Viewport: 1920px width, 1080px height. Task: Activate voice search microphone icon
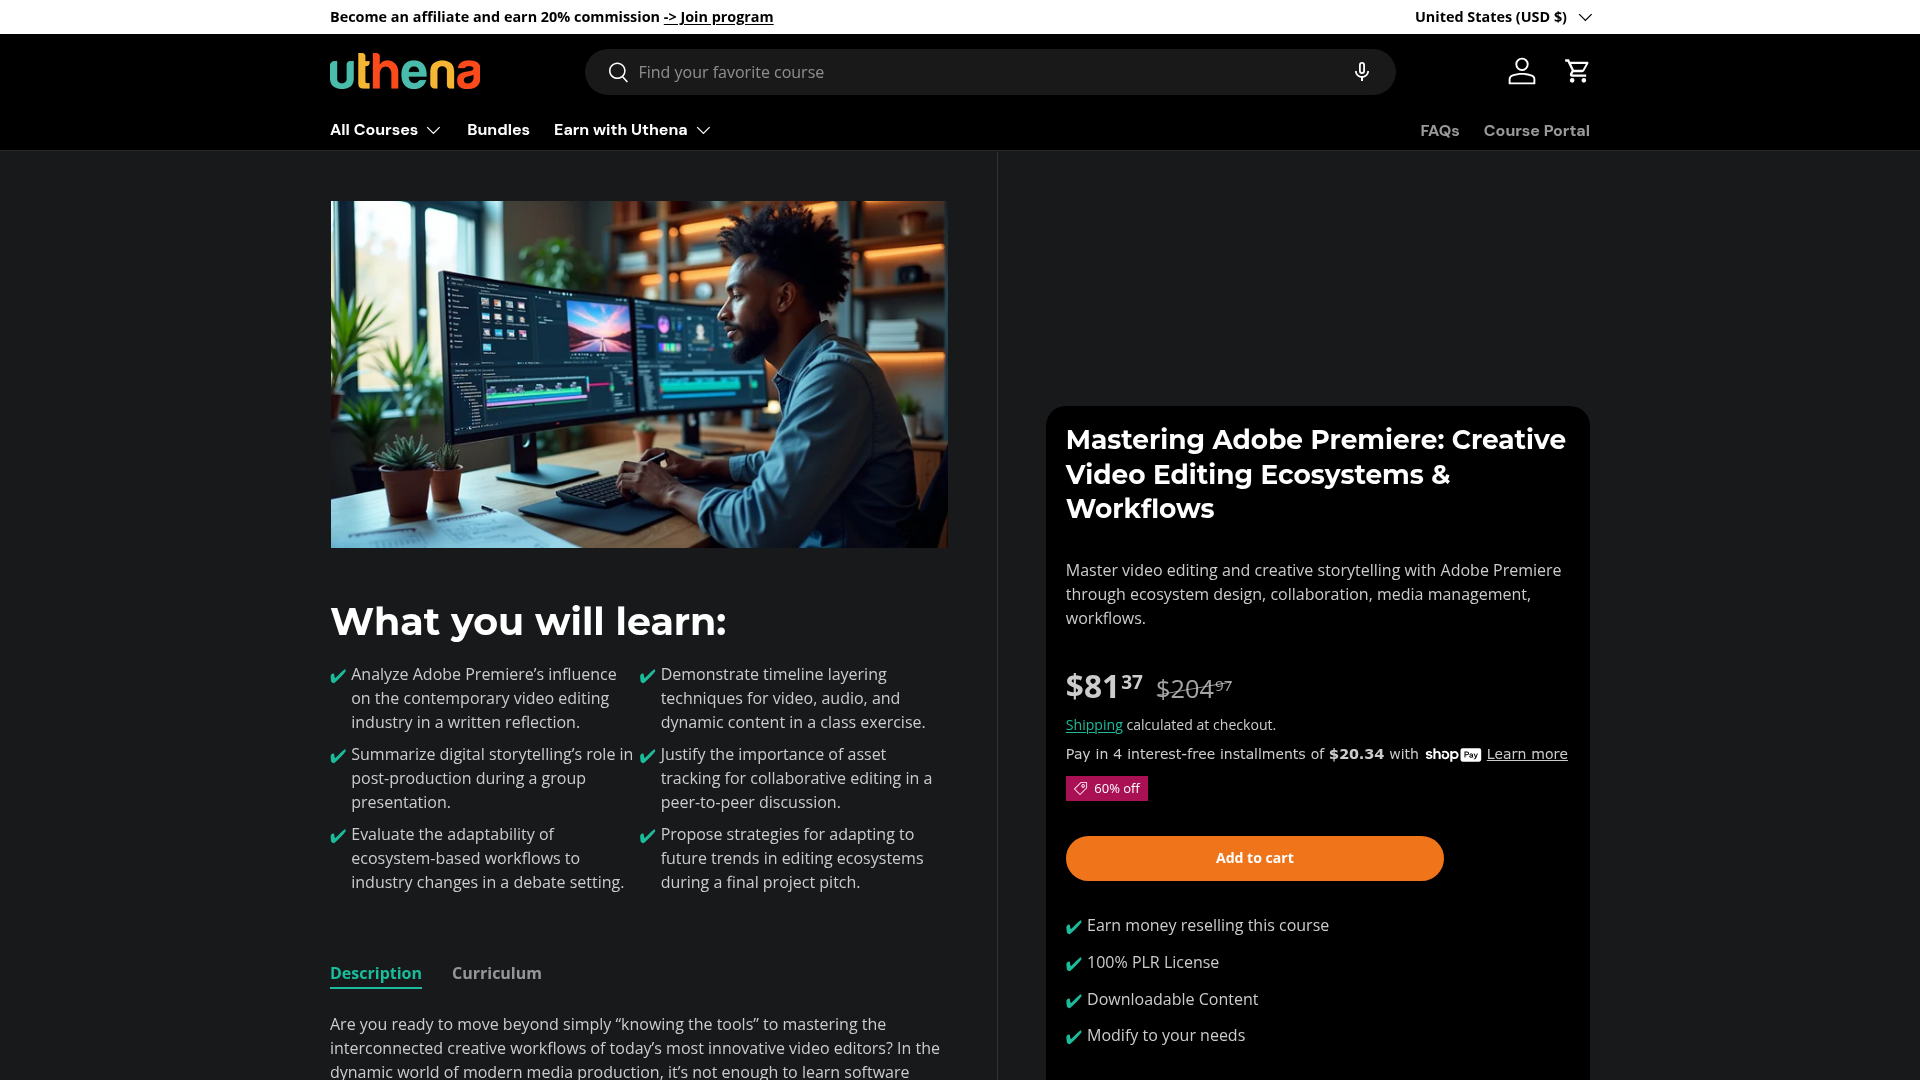1361,72
